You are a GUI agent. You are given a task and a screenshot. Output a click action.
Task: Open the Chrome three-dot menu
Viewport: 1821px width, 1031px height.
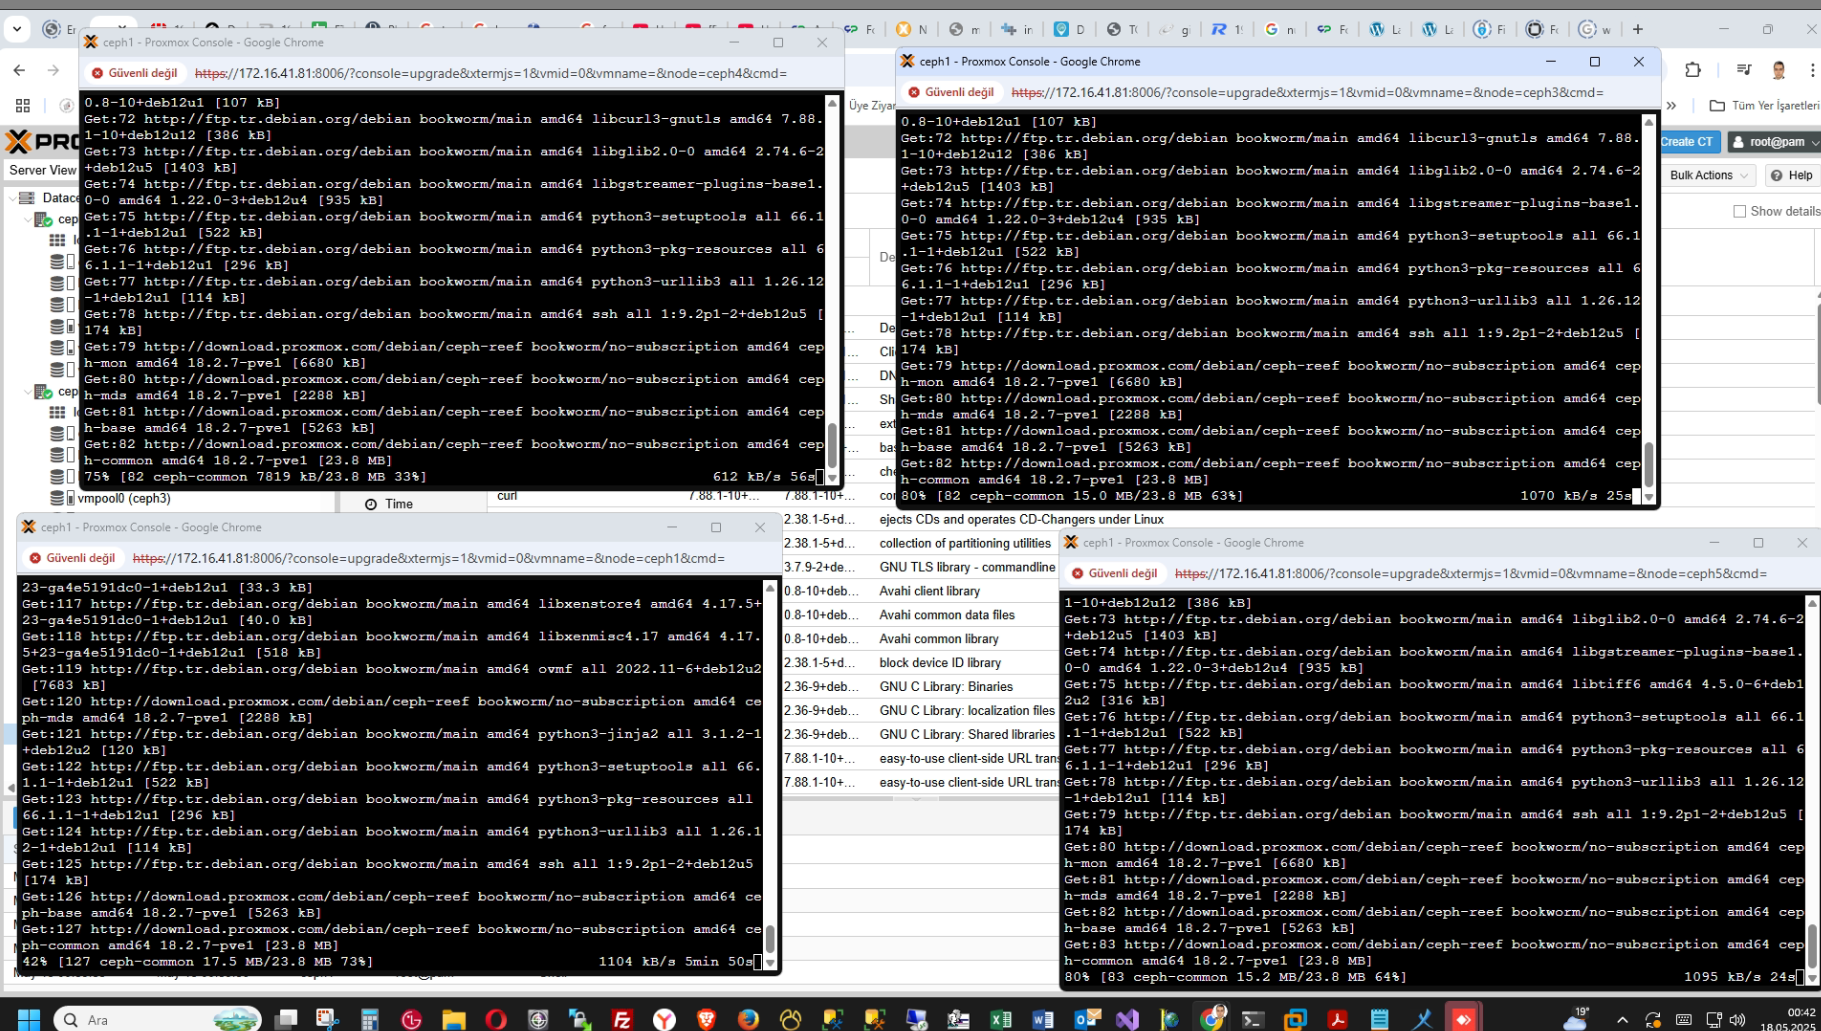1811,70
